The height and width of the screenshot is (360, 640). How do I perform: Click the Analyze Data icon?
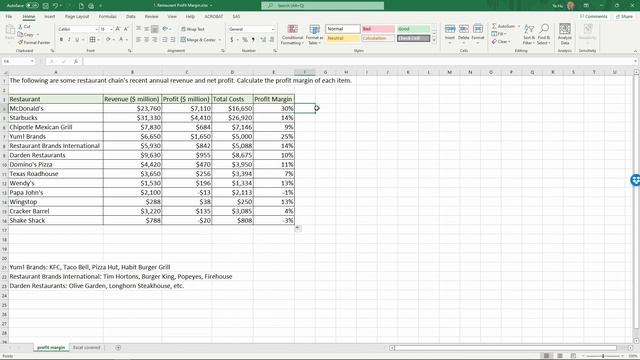(x=565, y=34)
